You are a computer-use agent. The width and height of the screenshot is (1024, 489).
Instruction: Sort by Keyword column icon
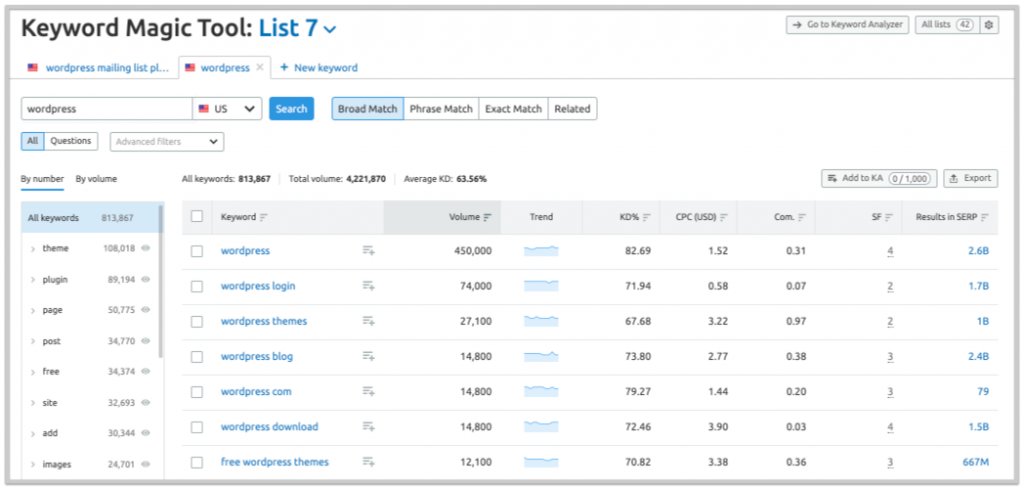click(x=264, y=217)
